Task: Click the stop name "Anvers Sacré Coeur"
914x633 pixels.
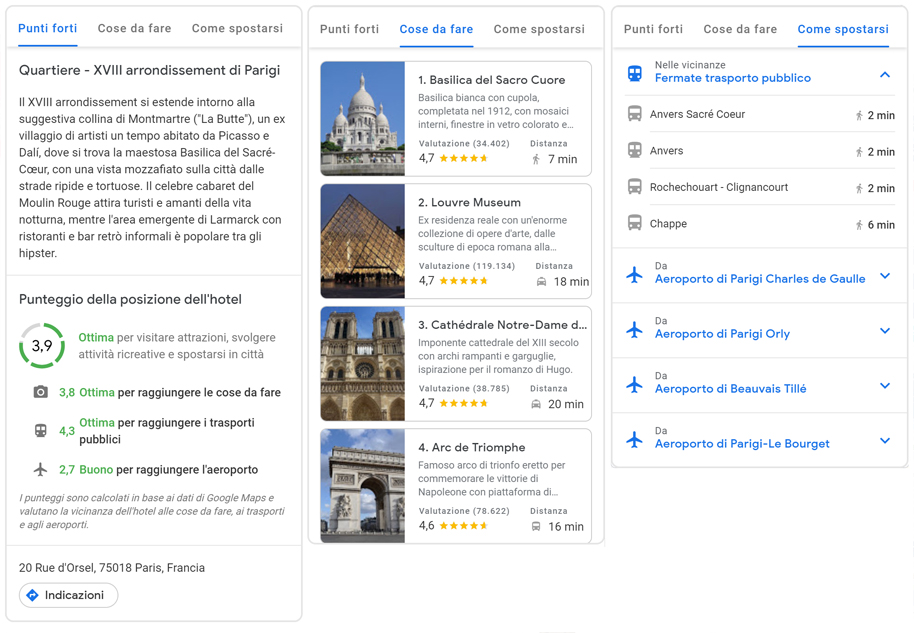Action: click(x=697, y=114)
